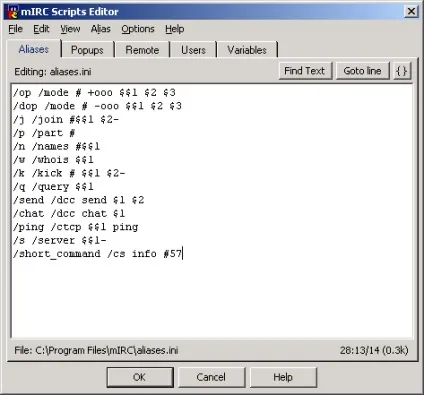Click the Goto line button
The image size is (424, 395).
[x=362, y=71]
